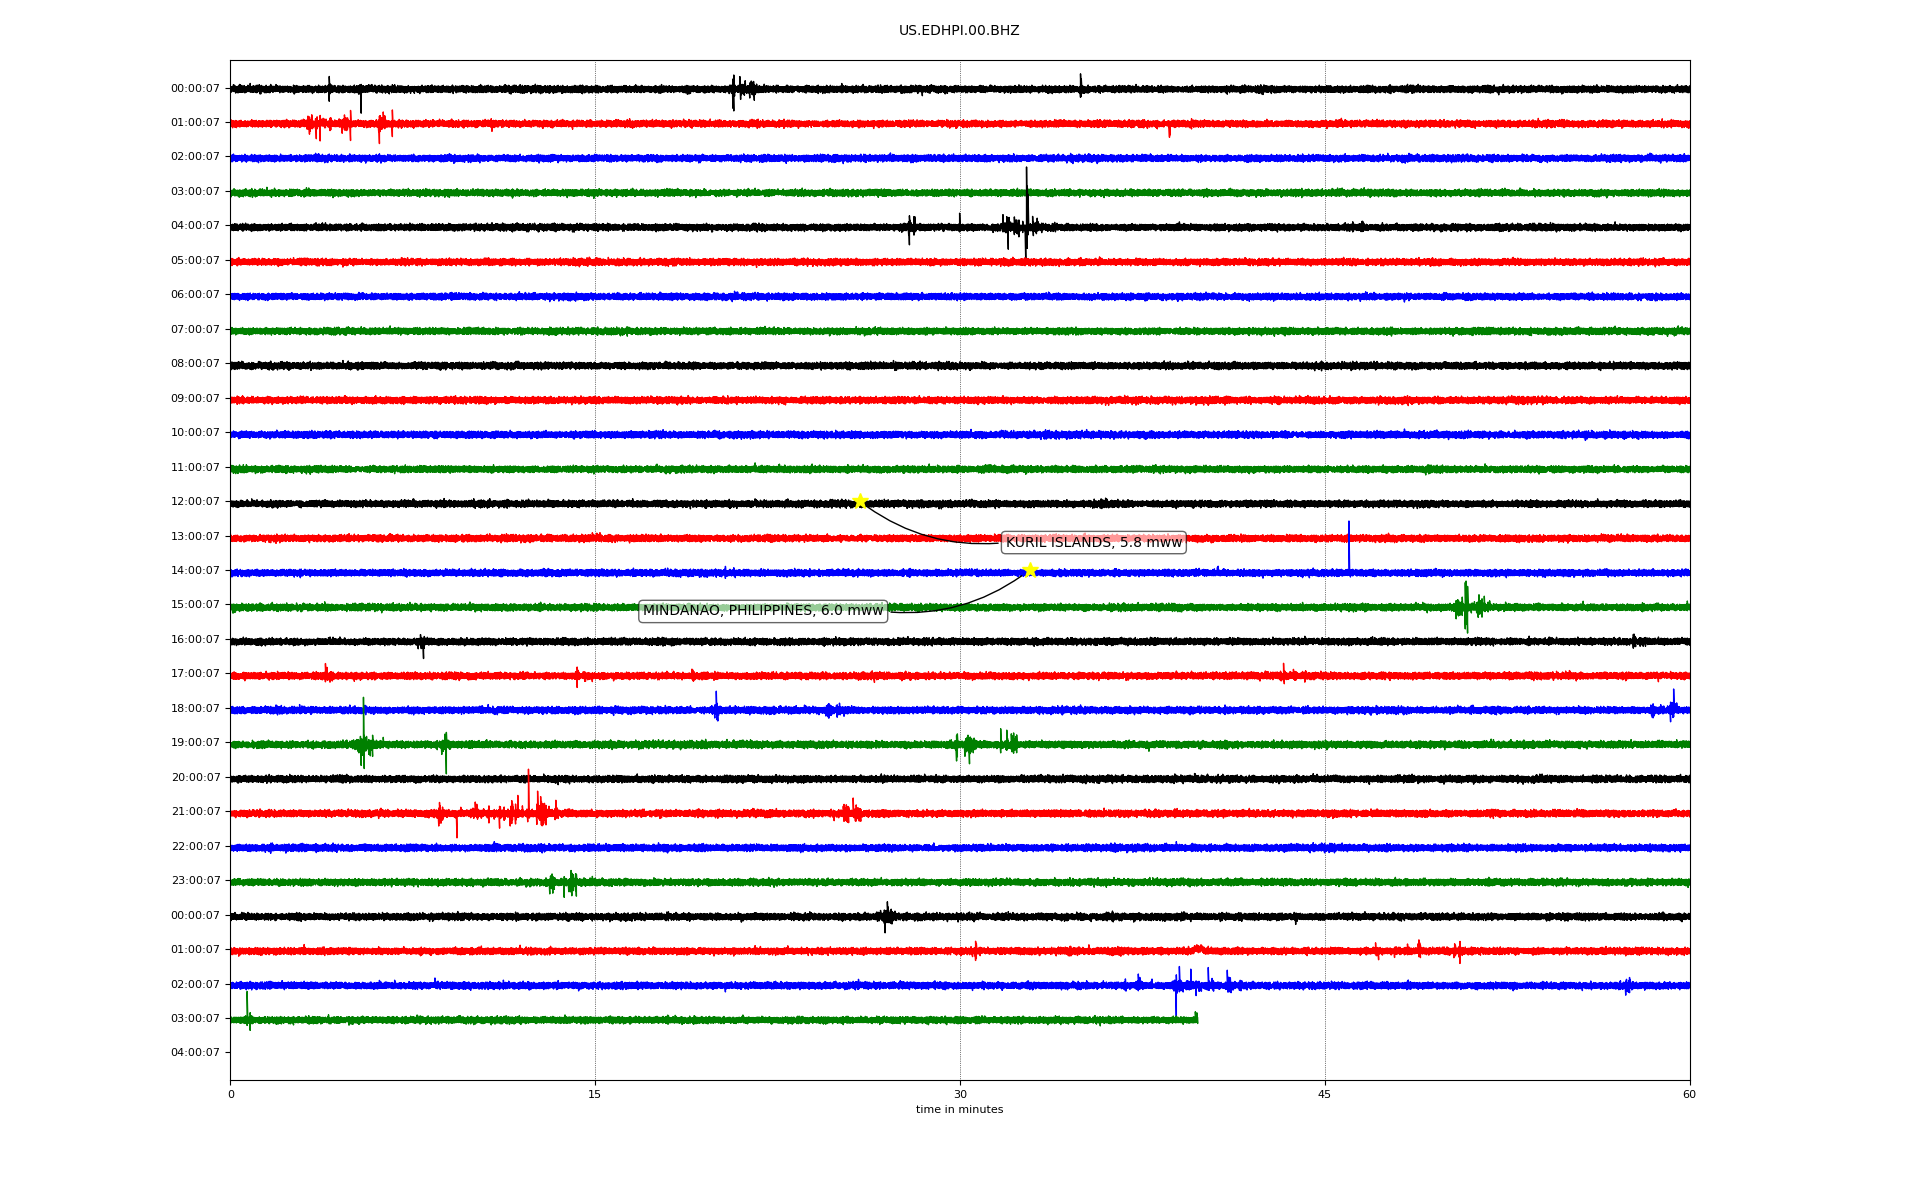Click the KURIL ISLANDS, 5.8 mww label
The height and width of the screenshot is (1200, 1920).
1093,542
